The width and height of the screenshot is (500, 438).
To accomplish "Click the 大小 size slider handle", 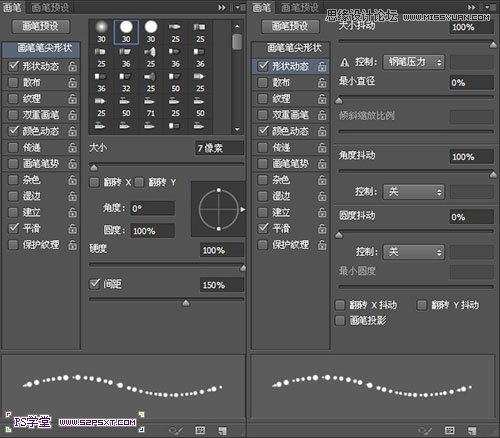I will click(94, 167).
